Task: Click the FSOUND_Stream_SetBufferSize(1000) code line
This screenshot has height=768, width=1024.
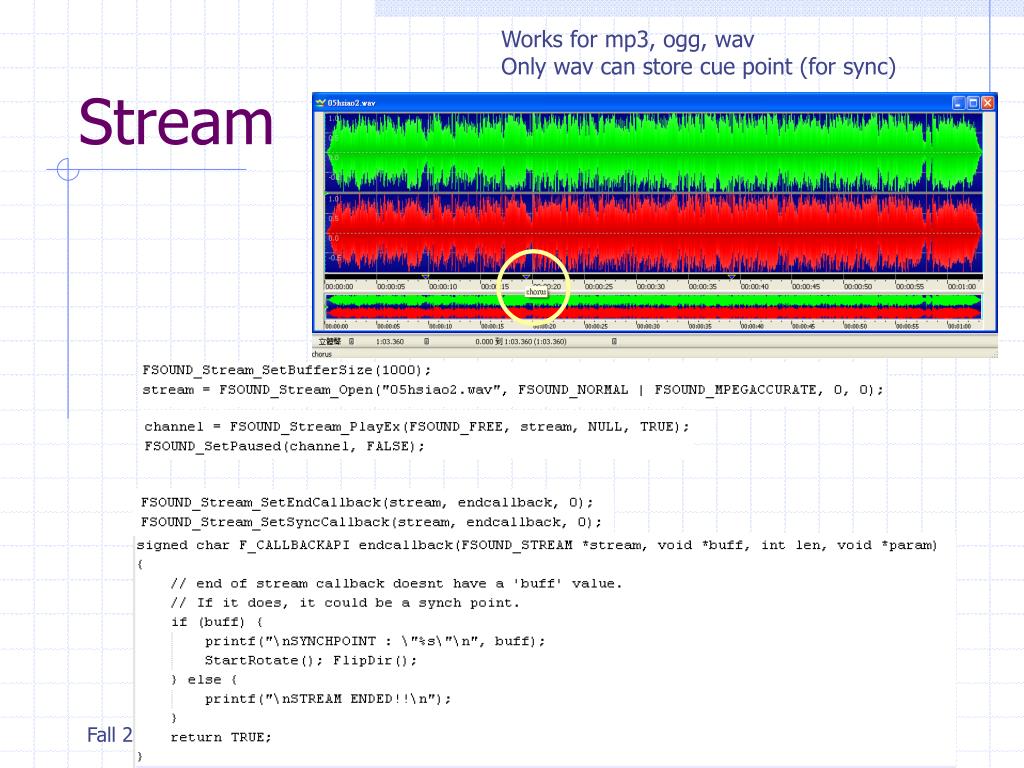Action: (287, 370)
